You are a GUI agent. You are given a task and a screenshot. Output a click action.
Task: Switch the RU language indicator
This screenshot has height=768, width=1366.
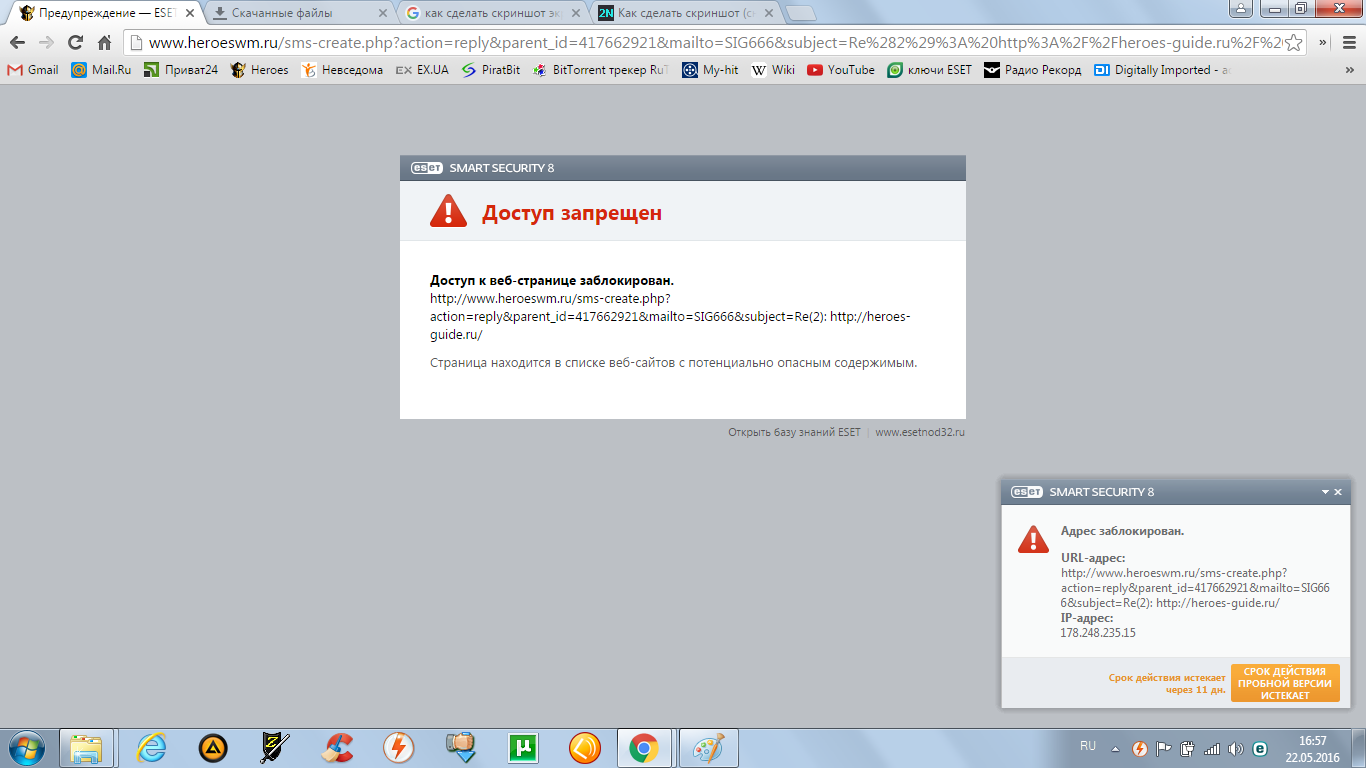(1088, 746)
